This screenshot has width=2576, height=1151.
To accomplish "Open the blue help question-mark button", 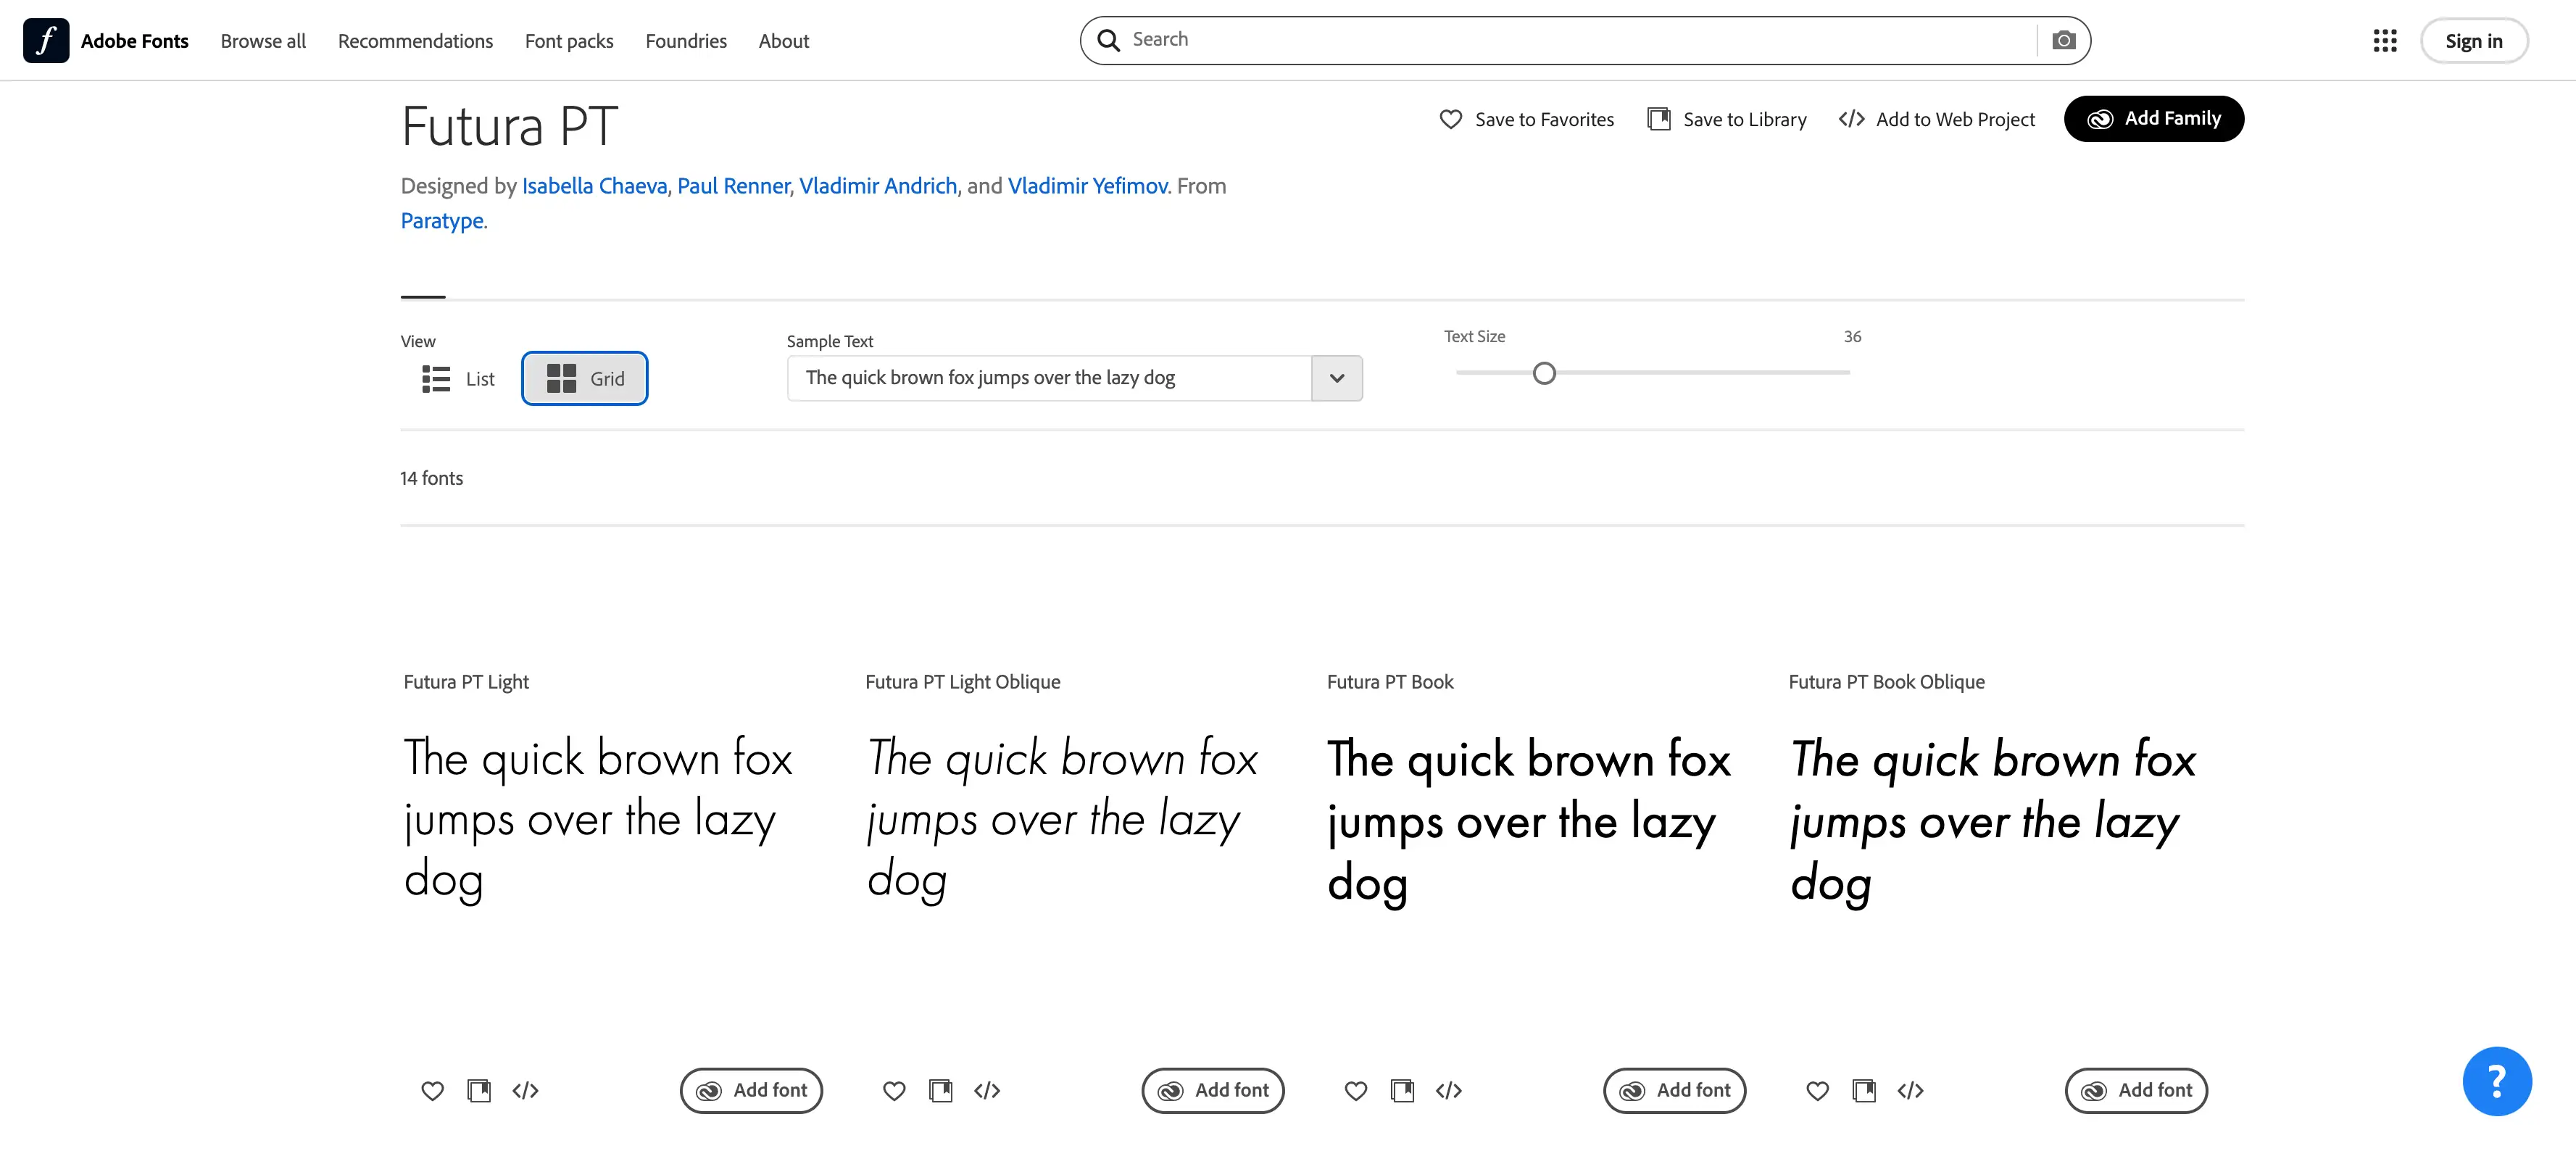I will [2496, 1080].
